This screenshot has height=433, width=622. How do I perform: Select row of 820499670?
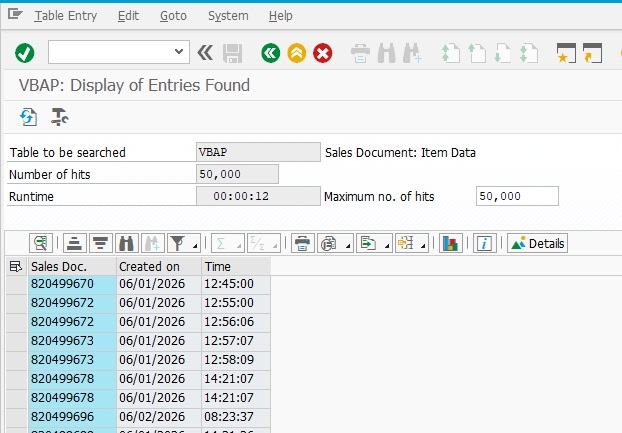tap(17, 284)
